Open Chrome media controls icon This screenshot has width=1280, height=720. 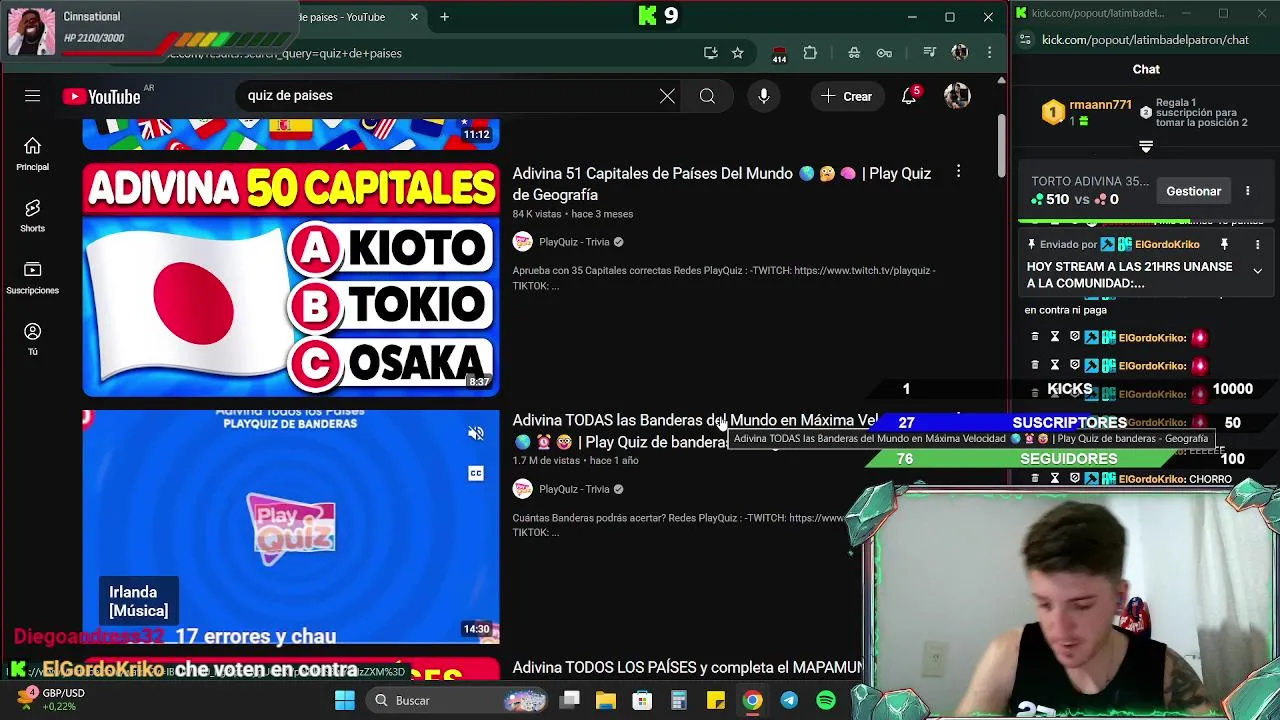tap(929, 53)
